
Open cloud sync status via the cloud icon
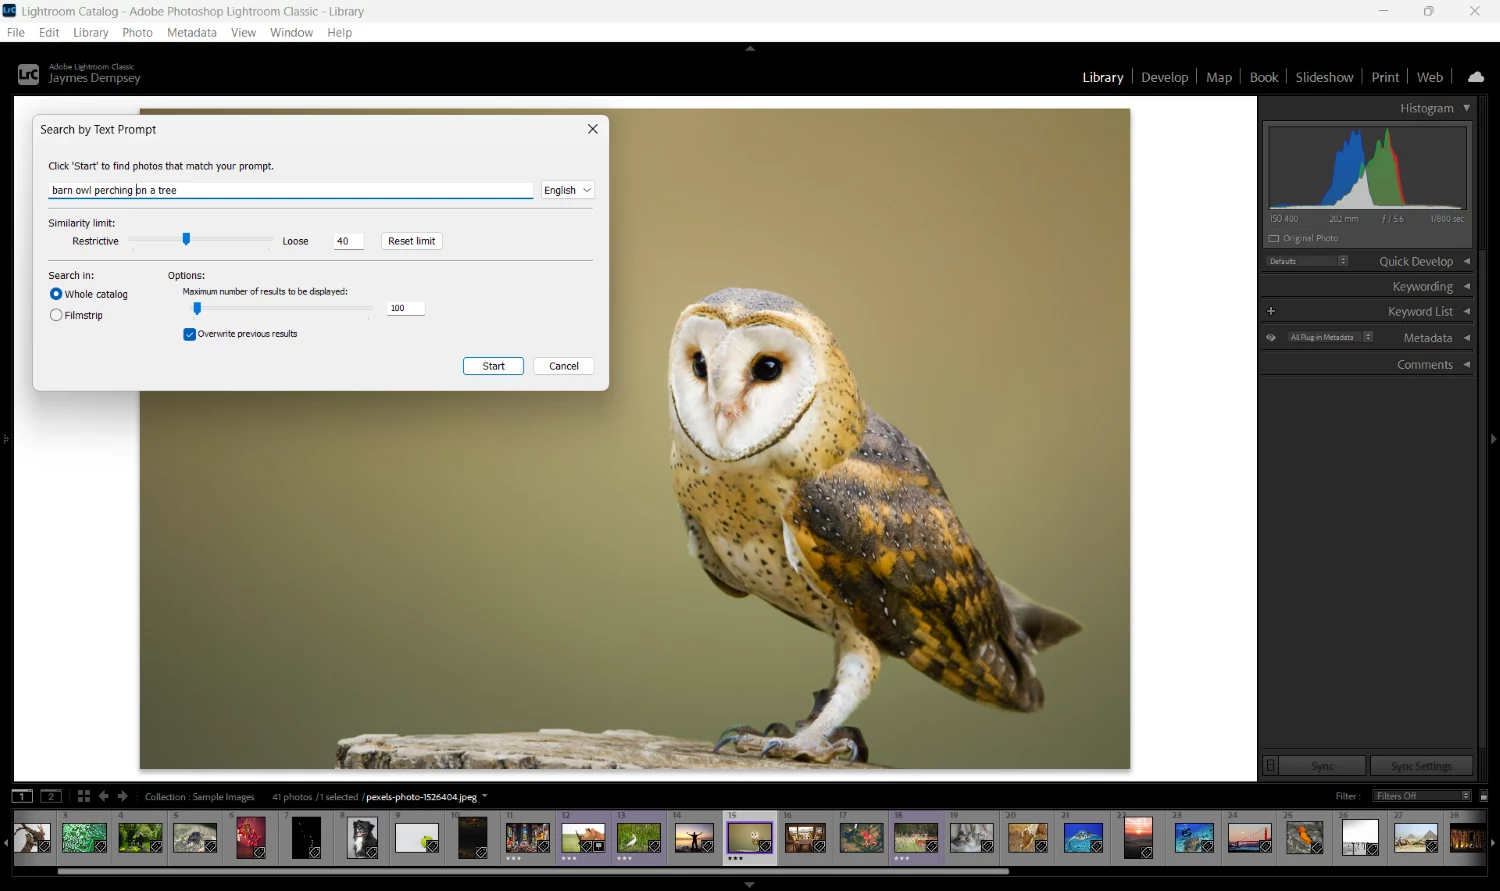[1476, 75]
